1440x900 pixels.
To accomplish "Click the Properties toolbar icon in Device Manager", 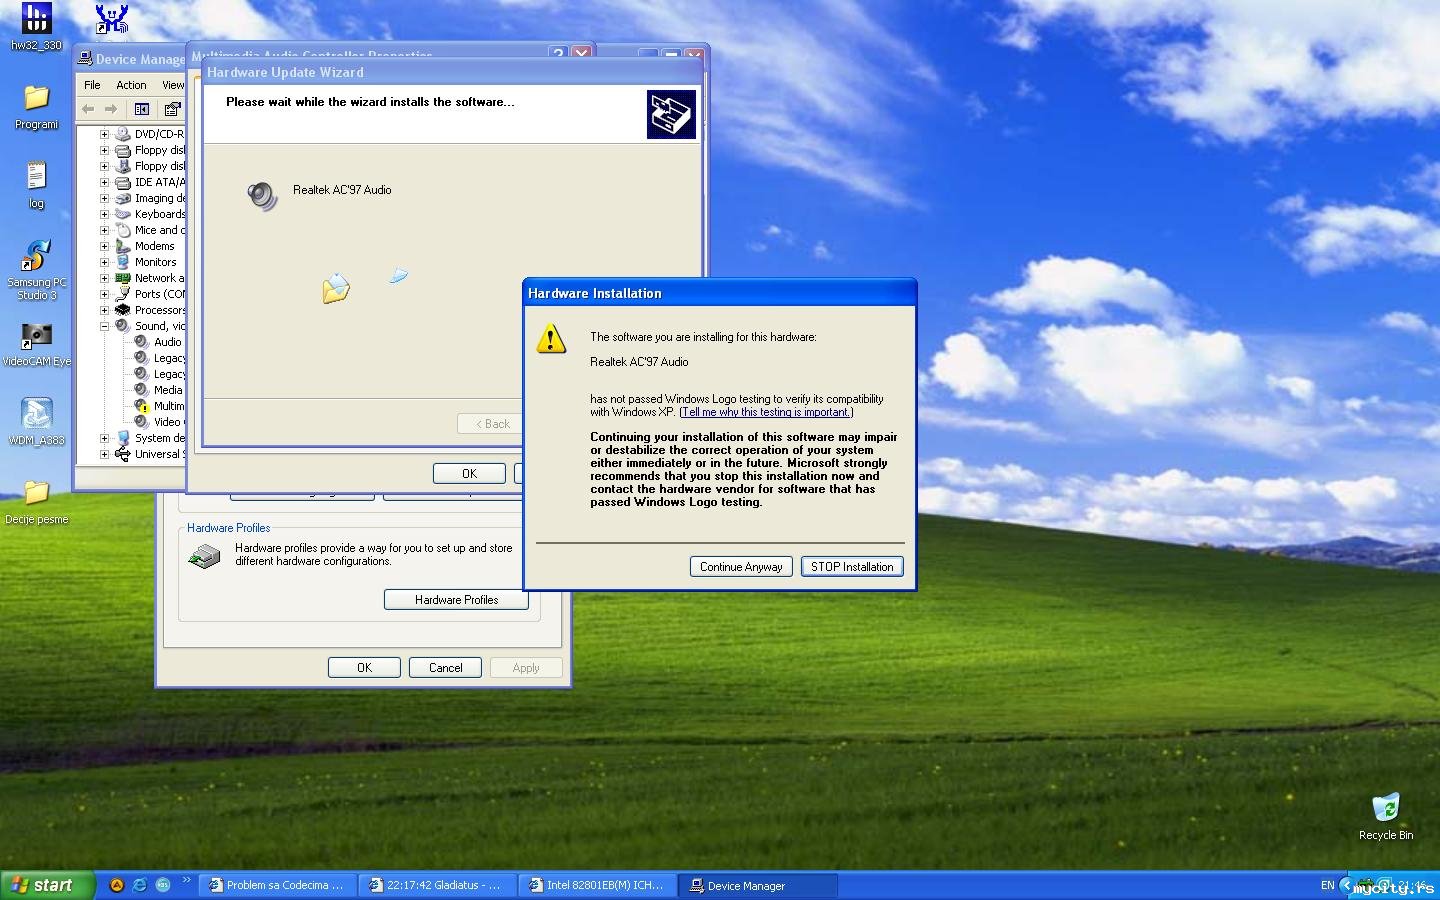I will [172, 109].
